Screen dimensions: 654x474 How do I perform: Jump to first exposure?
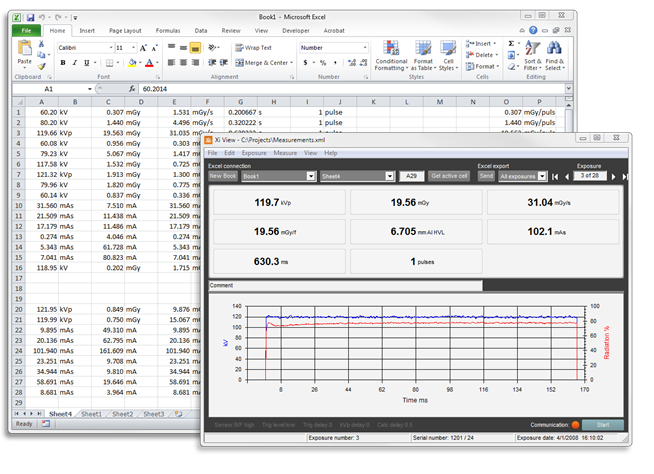pyautogui.click(x=555, y=177)
